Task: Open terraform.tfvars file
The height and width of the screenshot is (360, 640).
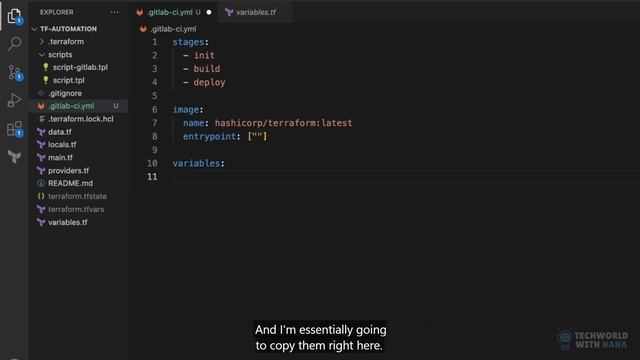Action: point(76,209)
